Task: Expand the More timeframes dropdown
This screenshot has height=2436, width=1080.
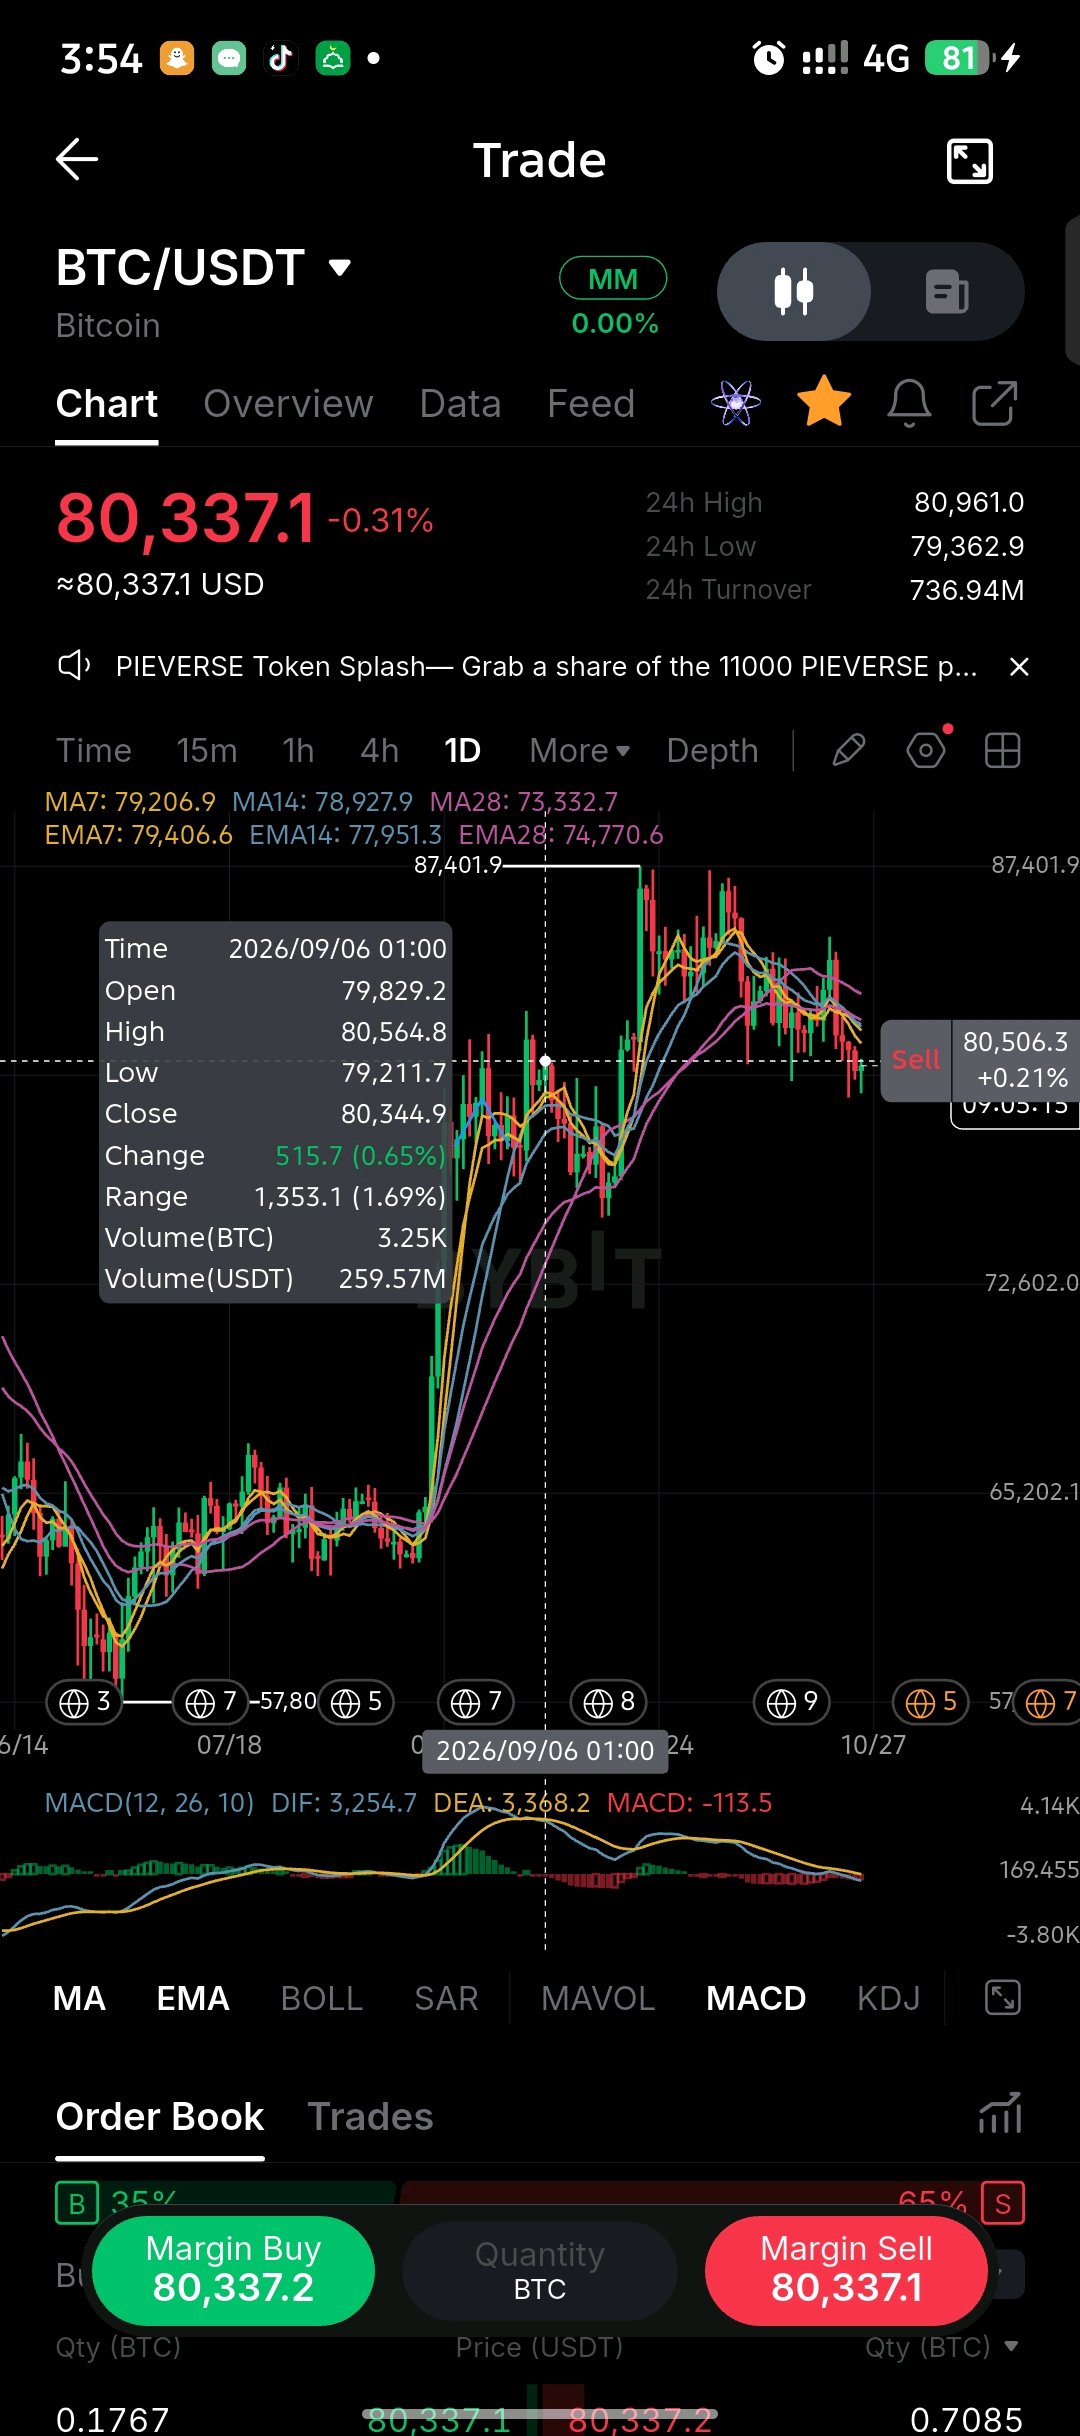Action: [x=580, y=750]
